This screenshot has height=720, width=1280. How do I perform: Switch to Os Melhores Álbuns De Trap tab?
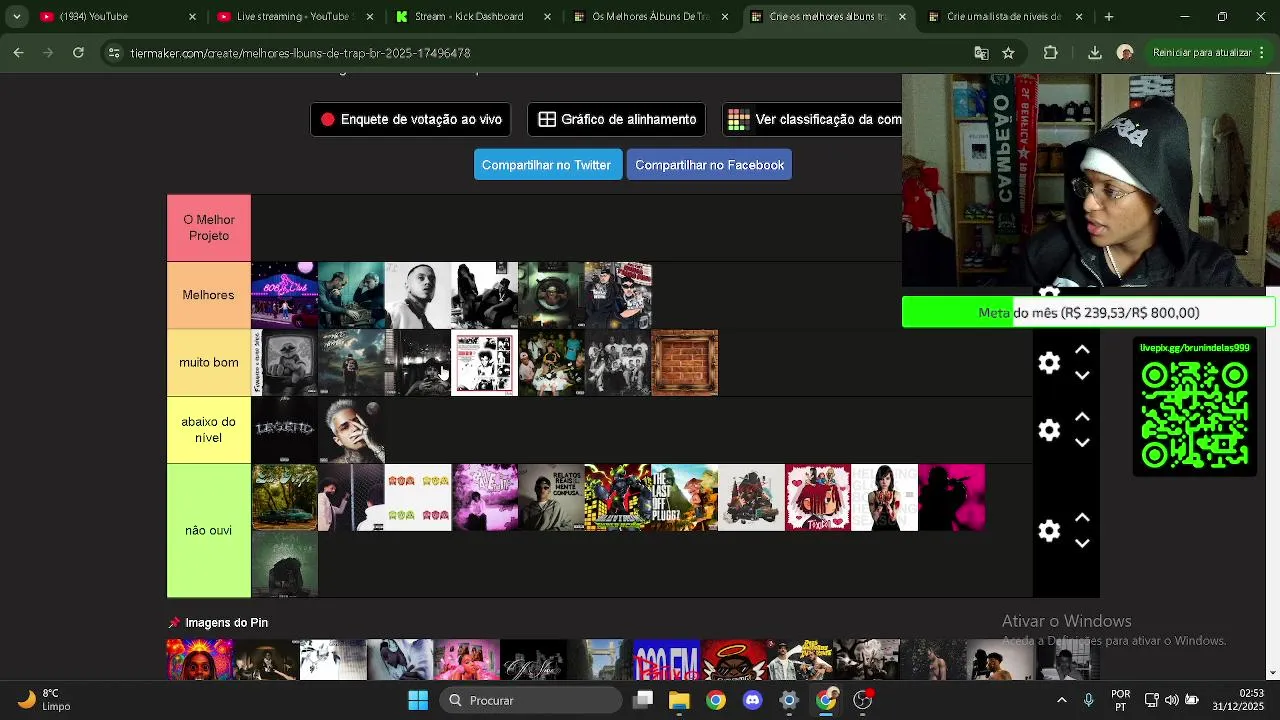point(648,16)
